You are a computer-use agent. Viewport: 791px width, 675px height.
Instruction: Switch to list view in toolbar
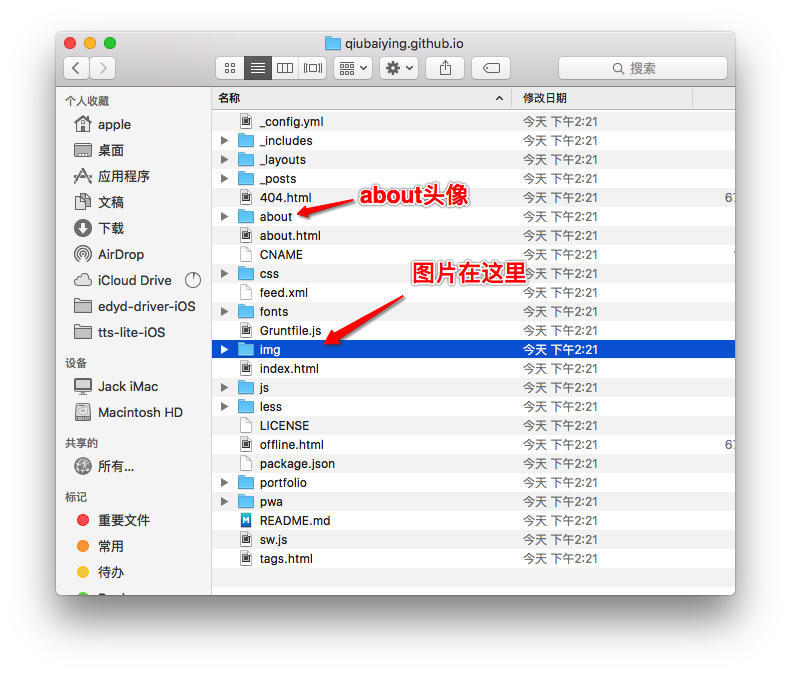click(258, 68)
